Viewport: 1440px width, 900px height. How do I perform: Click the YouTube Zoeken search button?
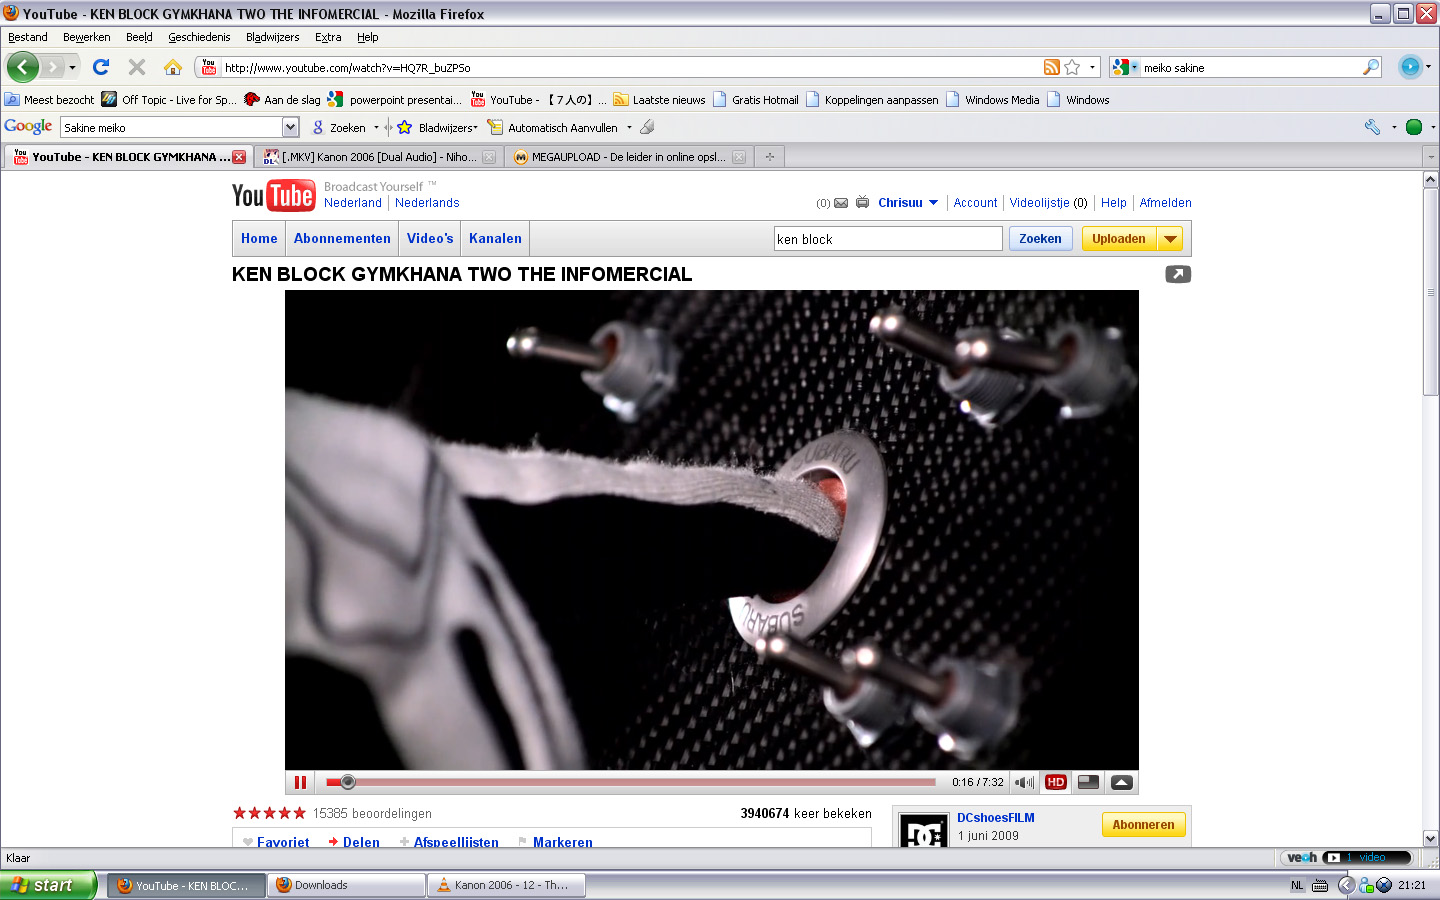click(x=1040, y=239)
